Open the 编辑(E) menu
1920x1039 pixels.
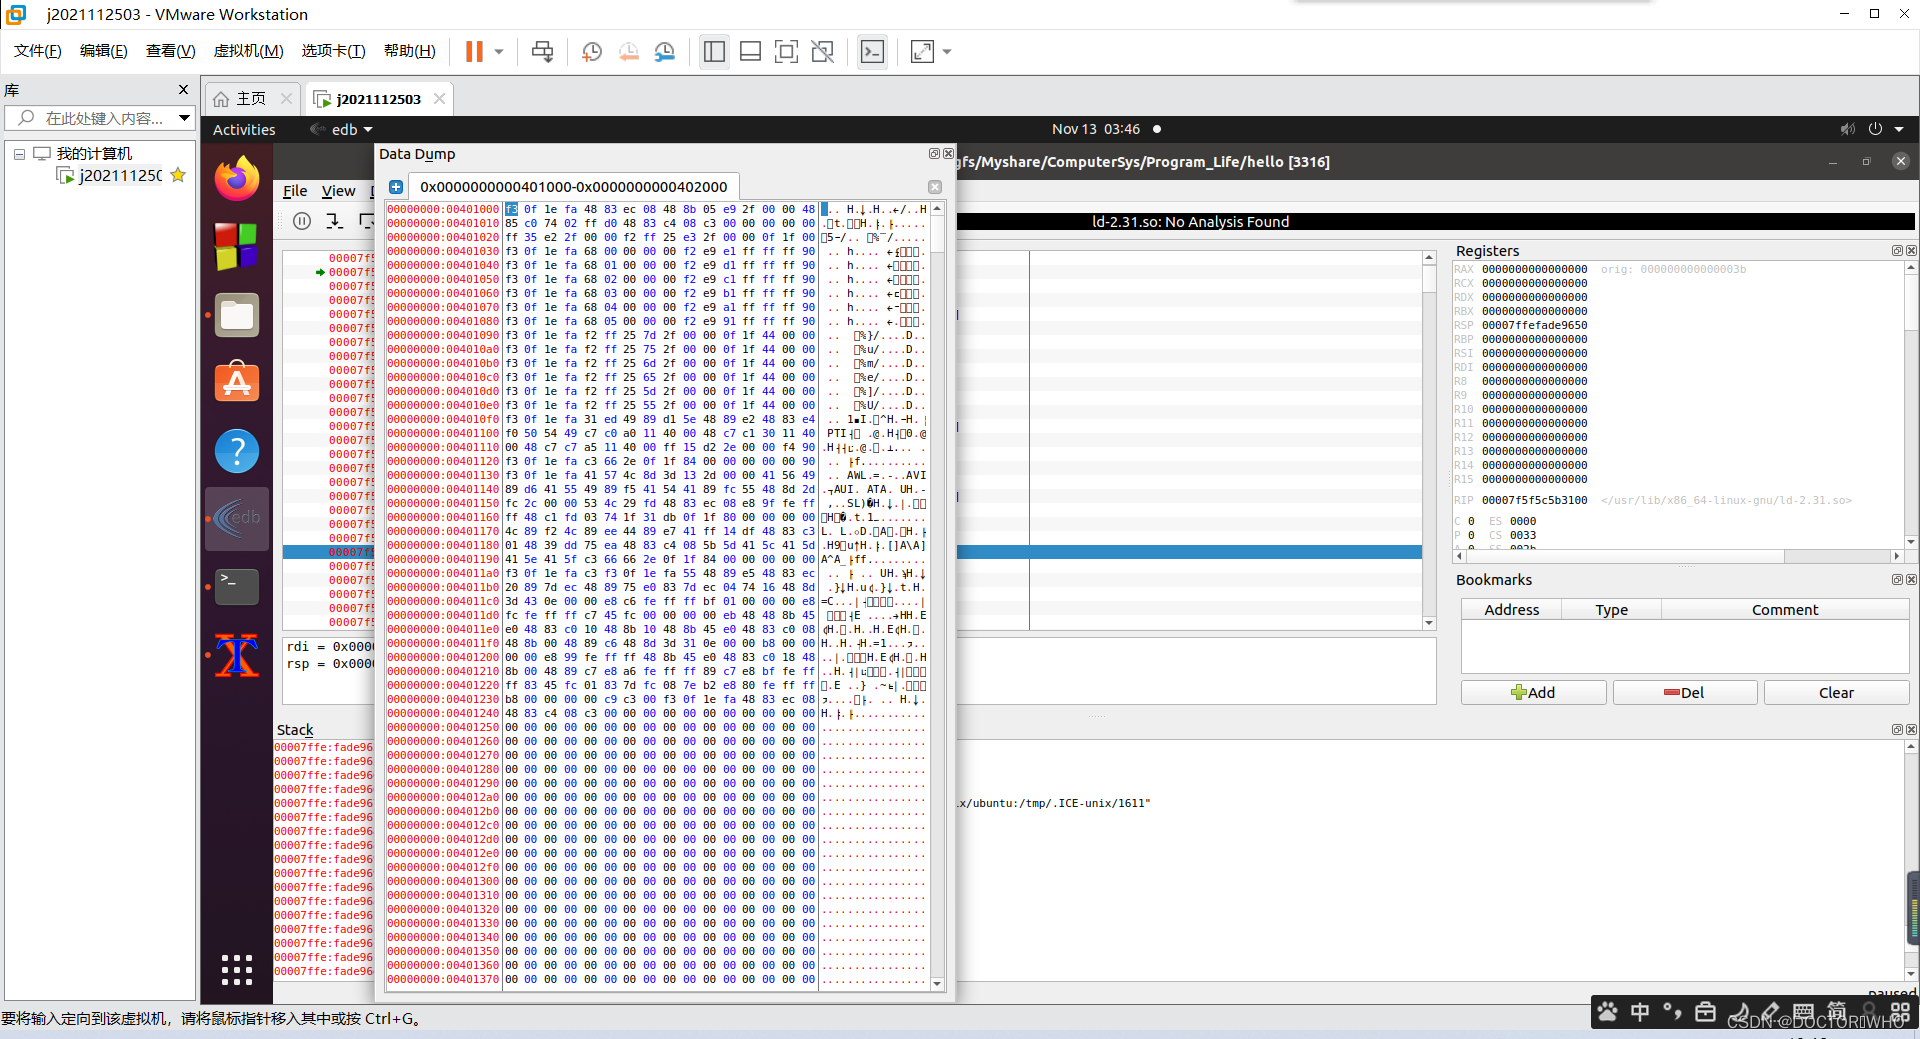[104, 51]
